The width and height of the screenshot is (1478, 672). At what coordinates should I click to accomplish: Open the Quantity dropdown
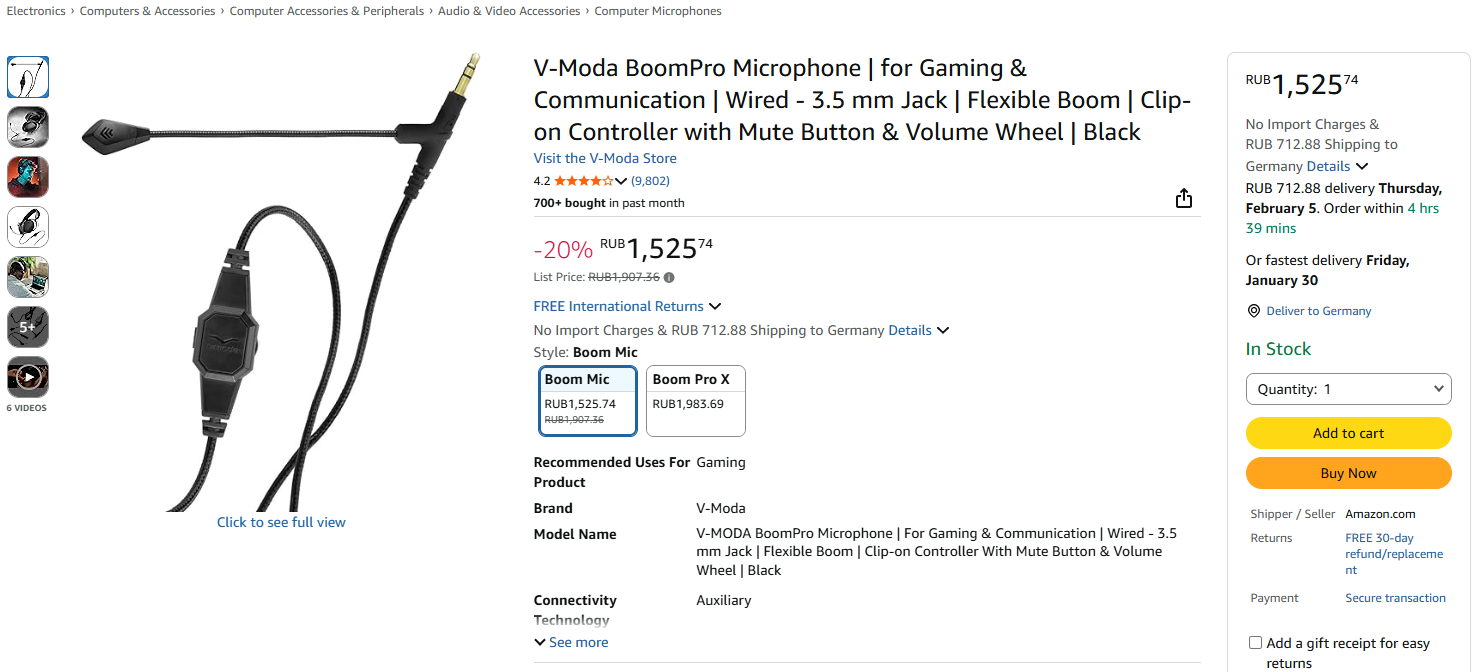coord(1348,389)
